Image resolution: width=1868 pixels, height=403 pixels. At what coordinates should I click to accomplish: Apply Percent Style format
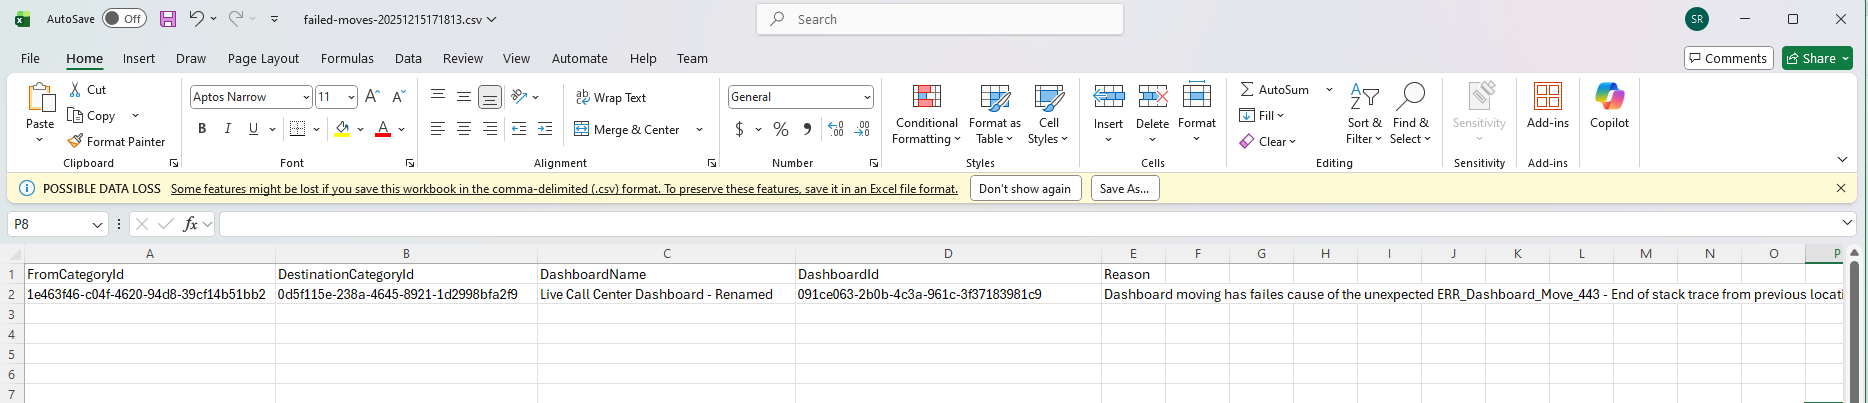[x=781, y=129]
